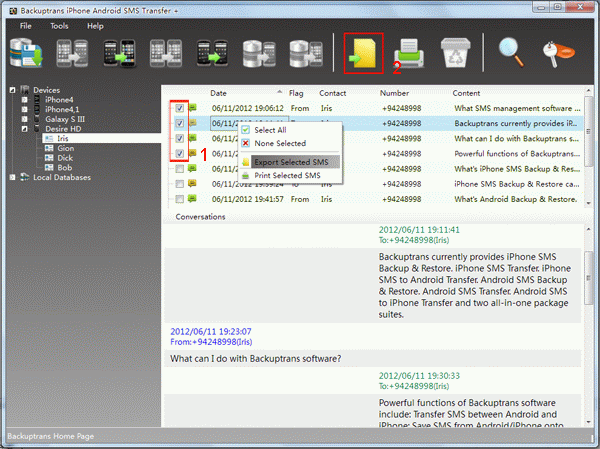The width and height of the screenshot is (600, 449).
Task: Click the red X None Selected icon
Action: point(246,143)
